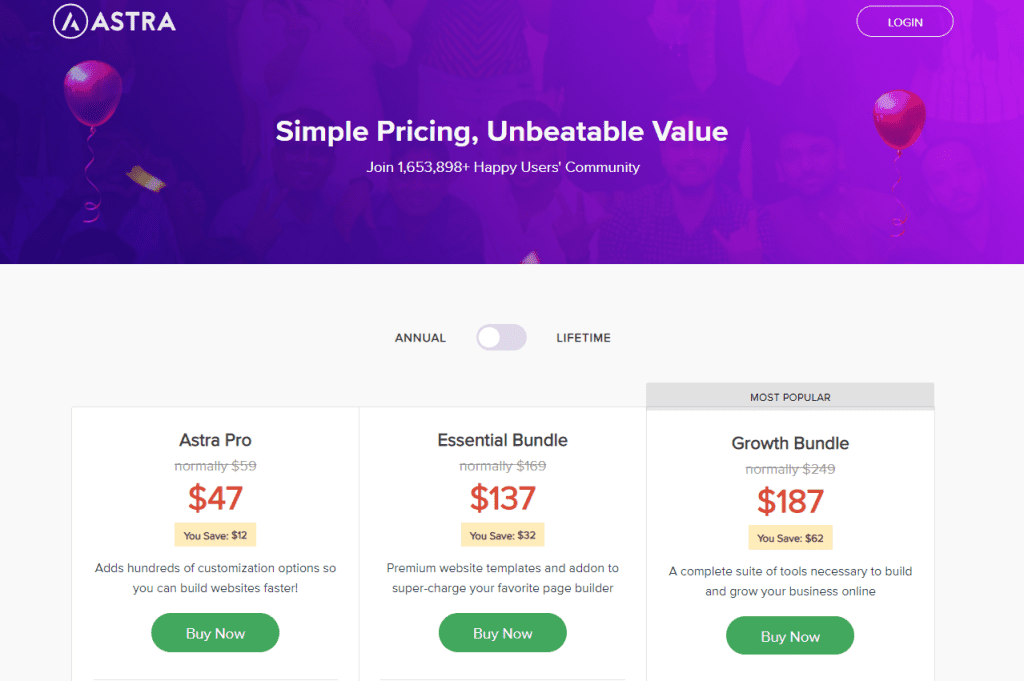This screenshot has height=681, width=1024.
Task: Click the You Save: $32 badge
Action: click(x=503, y=535)
